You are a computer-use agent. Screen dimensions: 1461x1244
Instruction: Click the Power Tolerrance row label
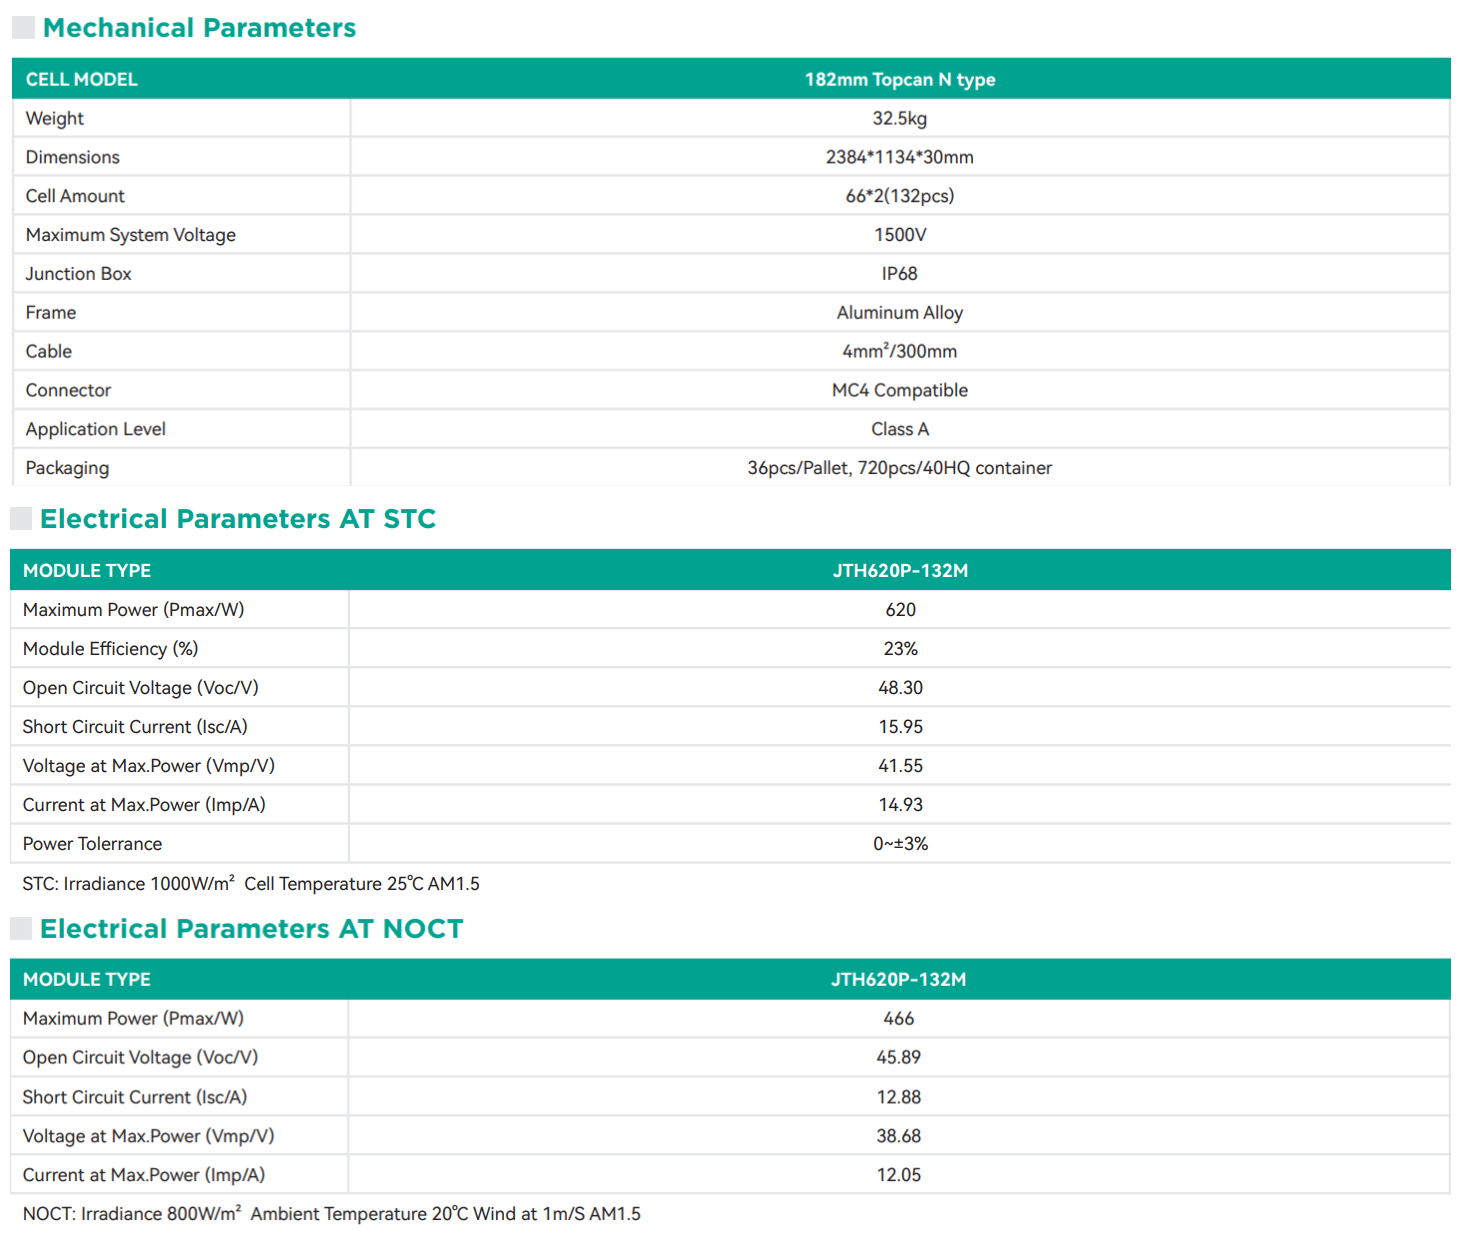pos(92,844)
